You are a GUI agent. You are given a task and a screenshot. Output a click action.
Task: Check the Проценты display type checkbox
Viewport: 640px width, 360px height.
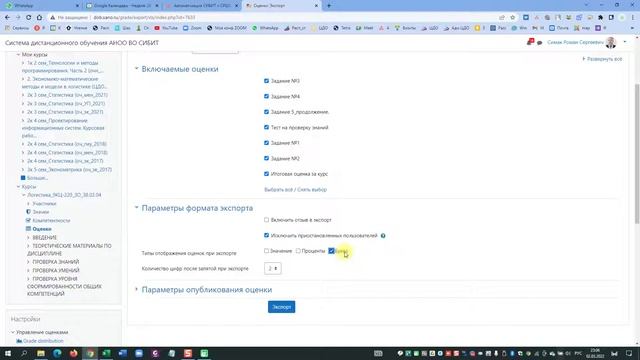coord(298,251)
